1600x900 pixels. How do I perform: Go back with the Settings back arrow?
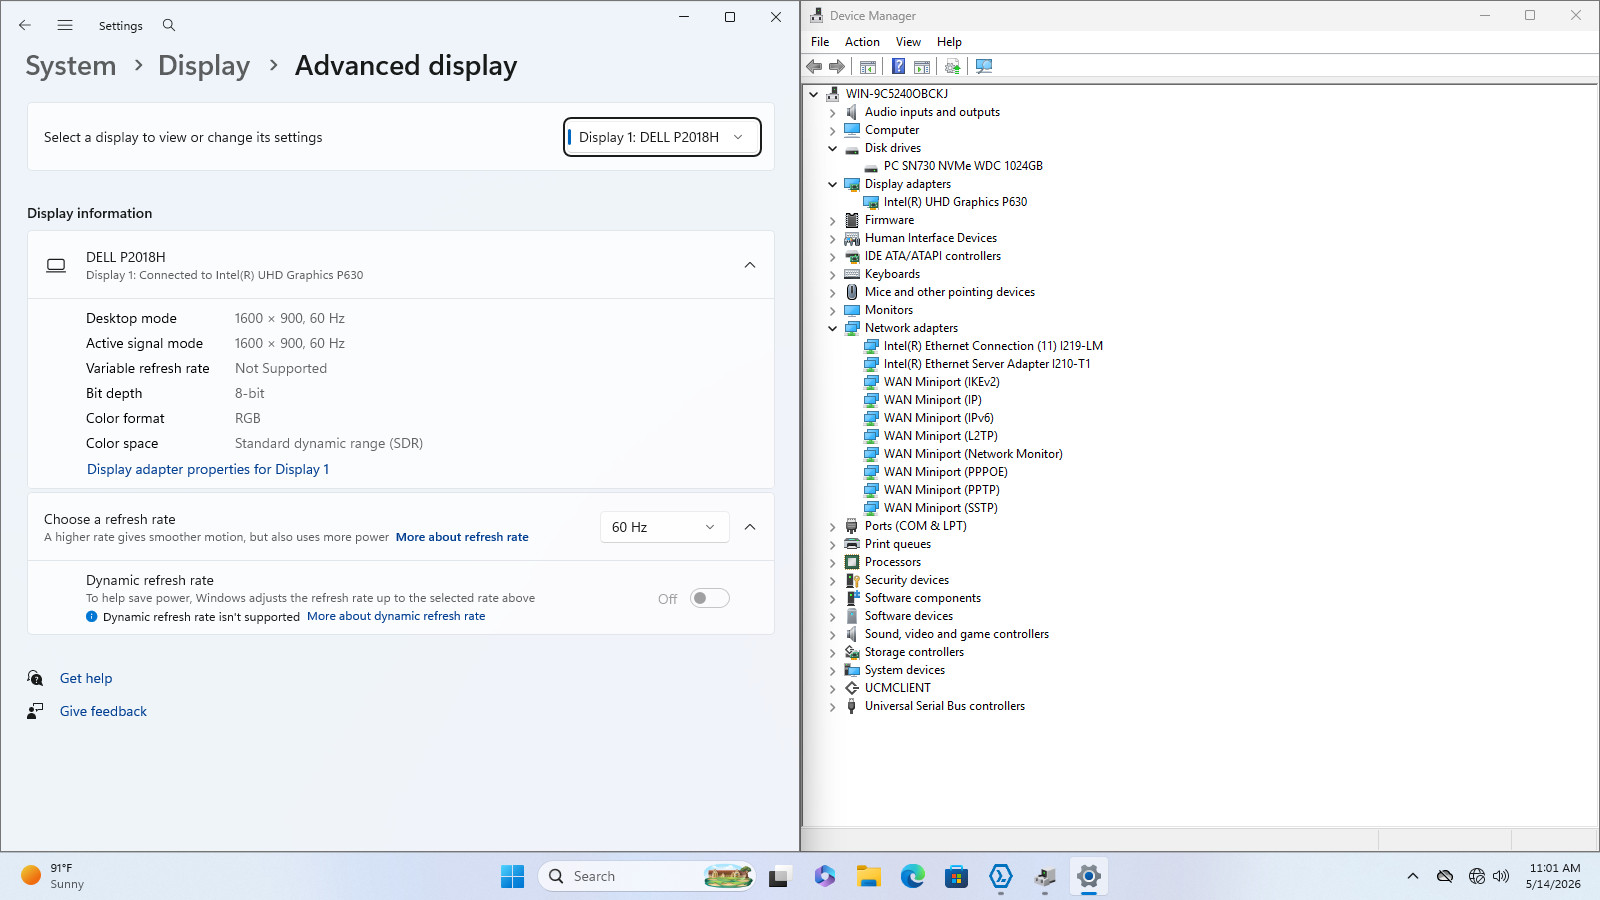coord(25,25)
